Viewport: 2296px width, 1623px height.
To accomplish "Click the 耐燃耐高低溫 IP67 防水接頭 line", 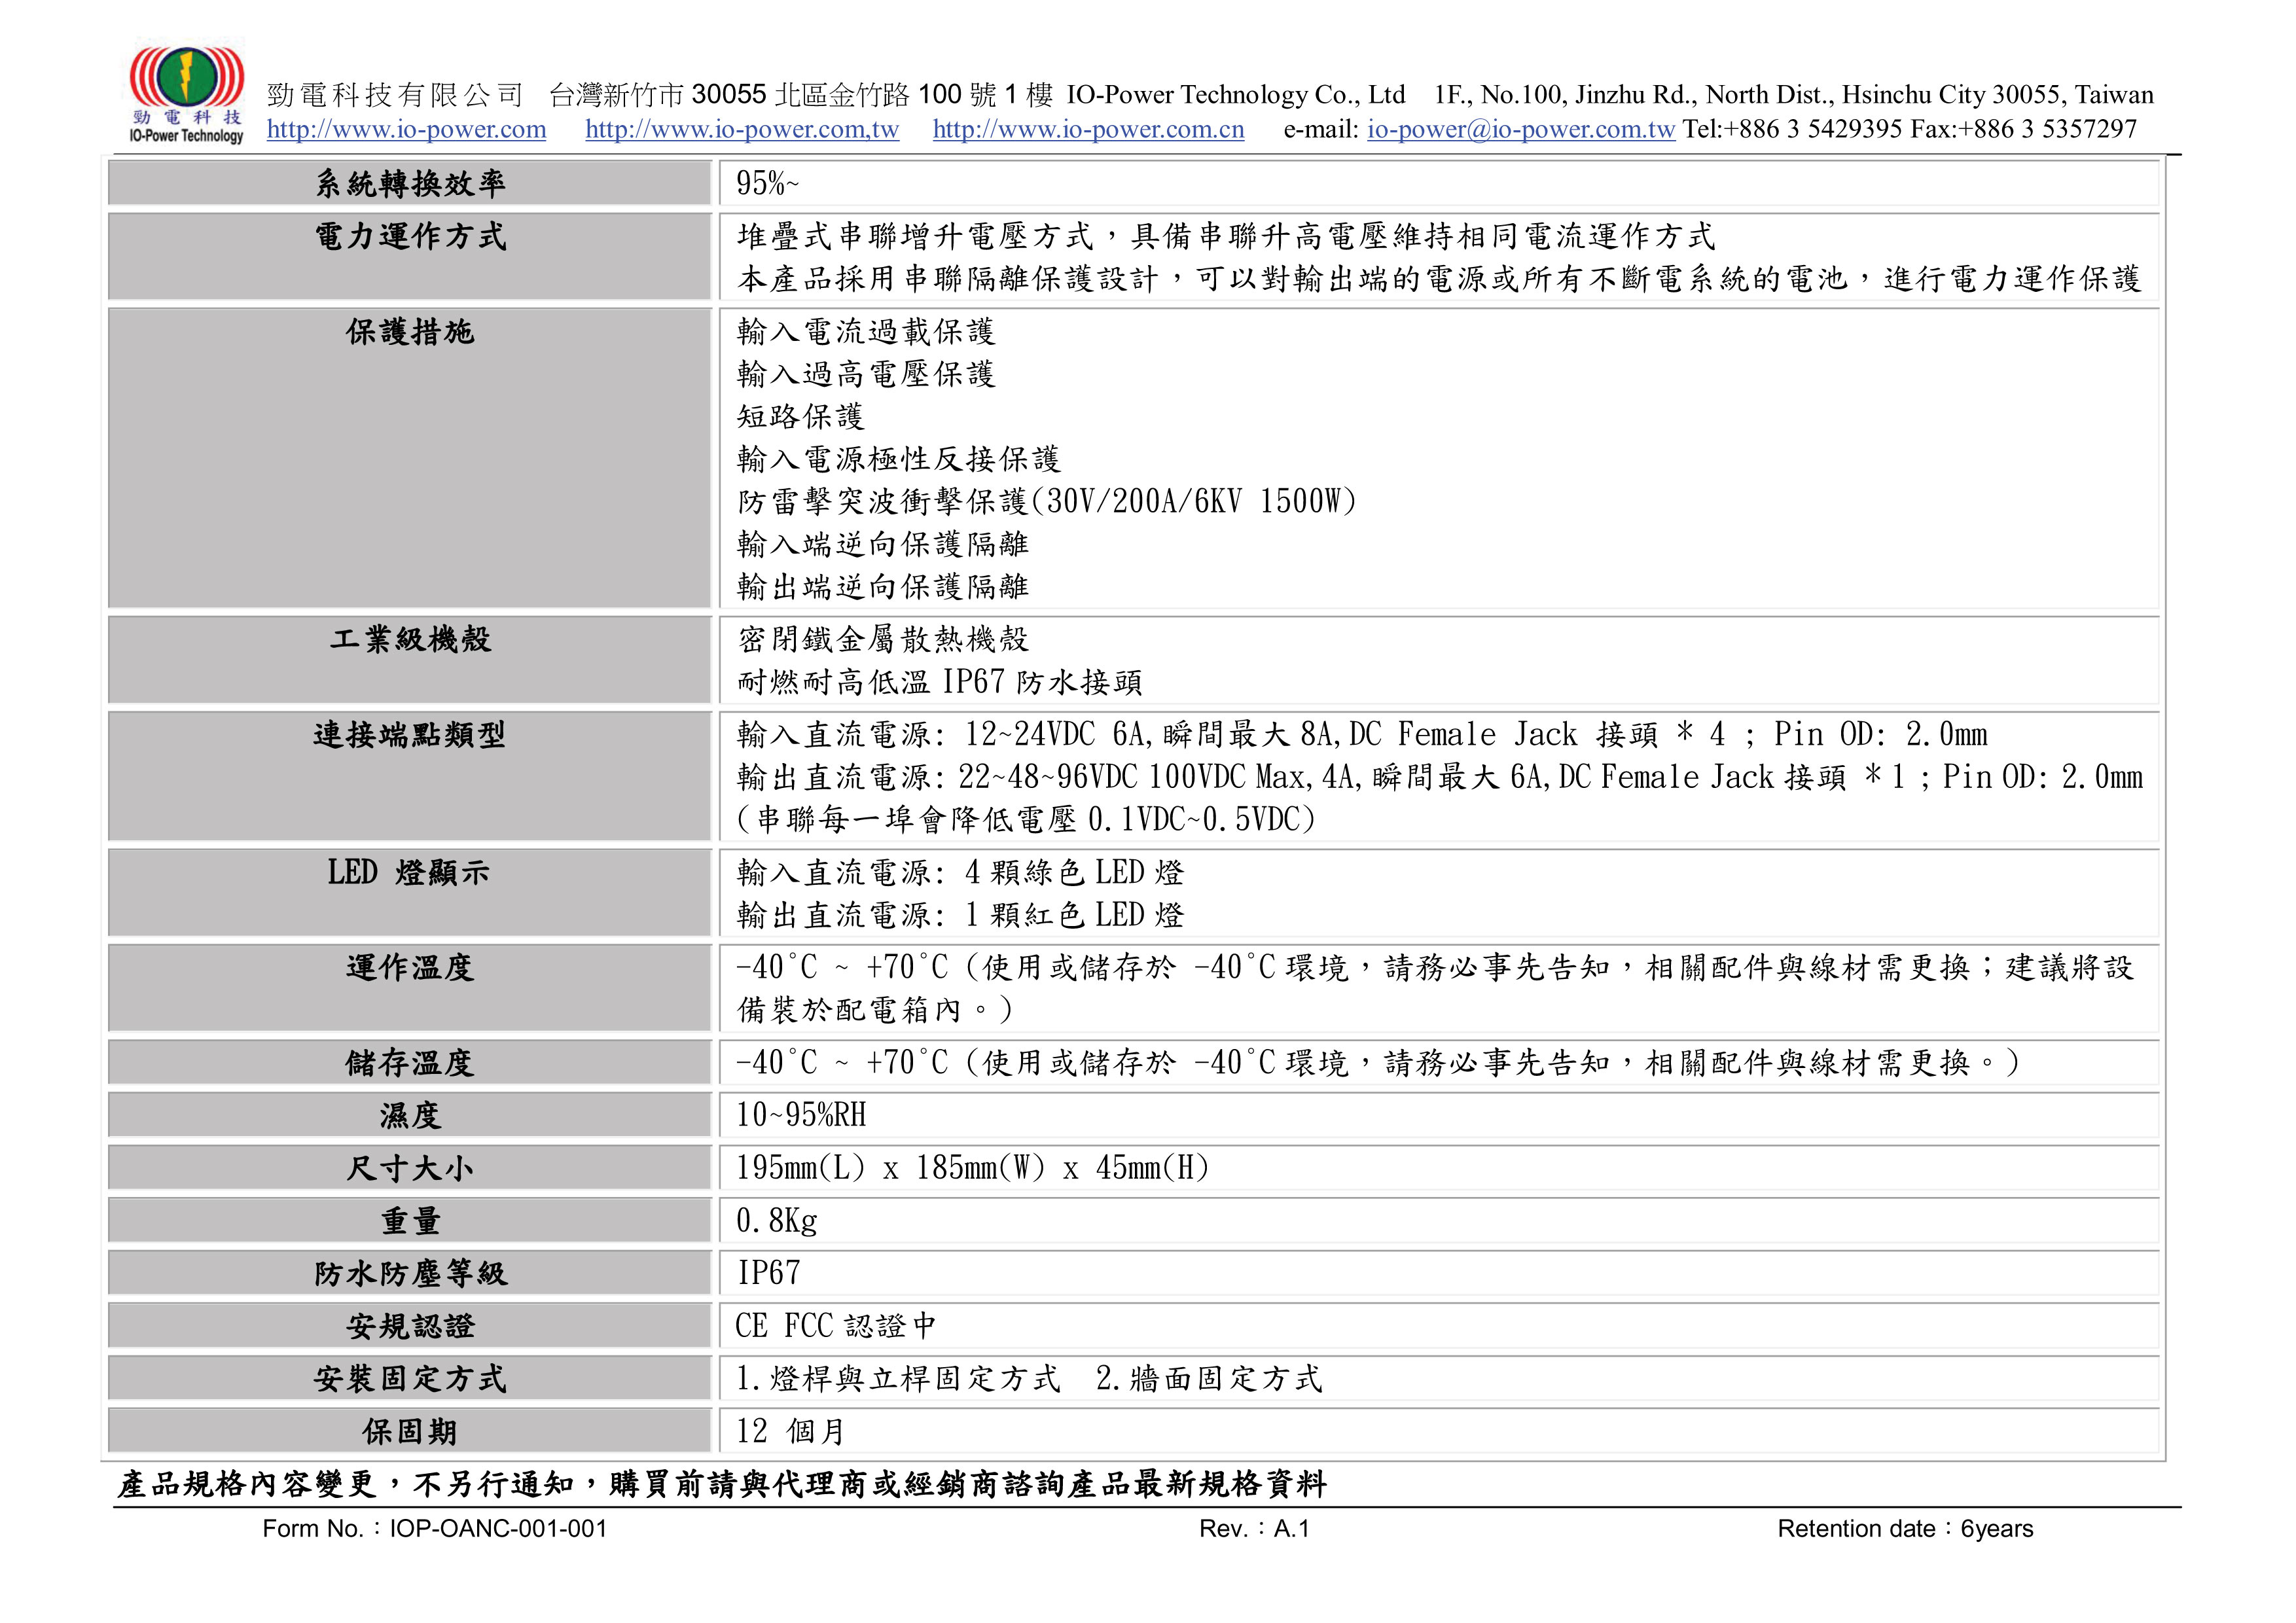I will tap(939, 682).
